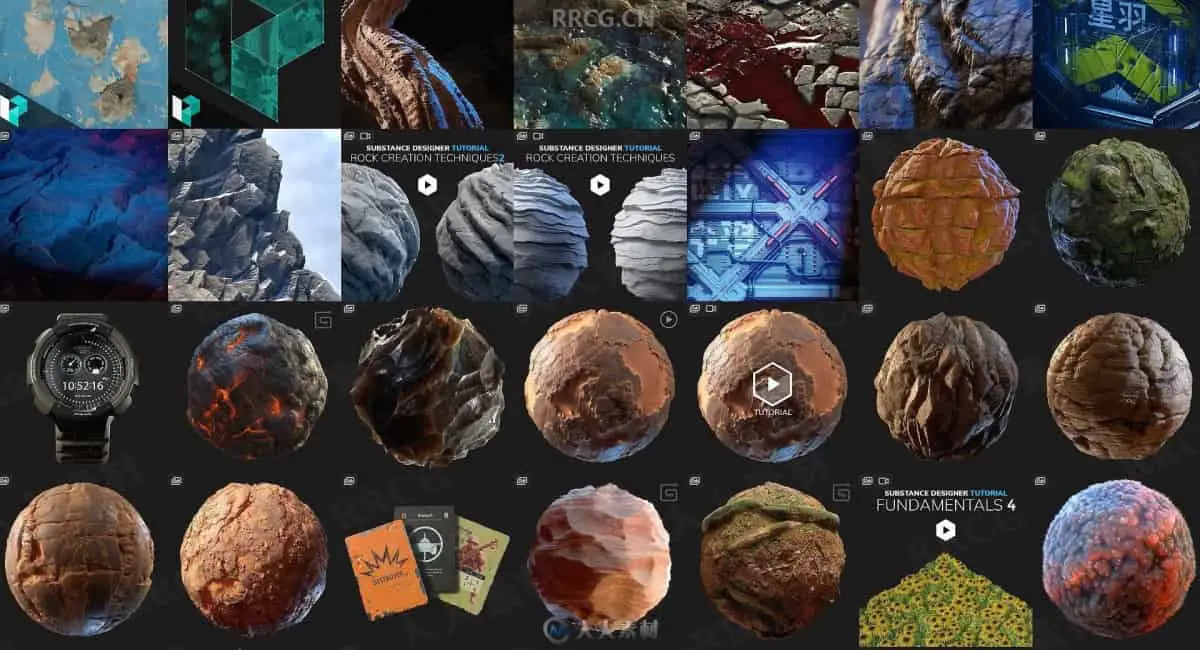
Task: Click multi-image icon on dark amber crystal sphere
Action: pos(350,309)
